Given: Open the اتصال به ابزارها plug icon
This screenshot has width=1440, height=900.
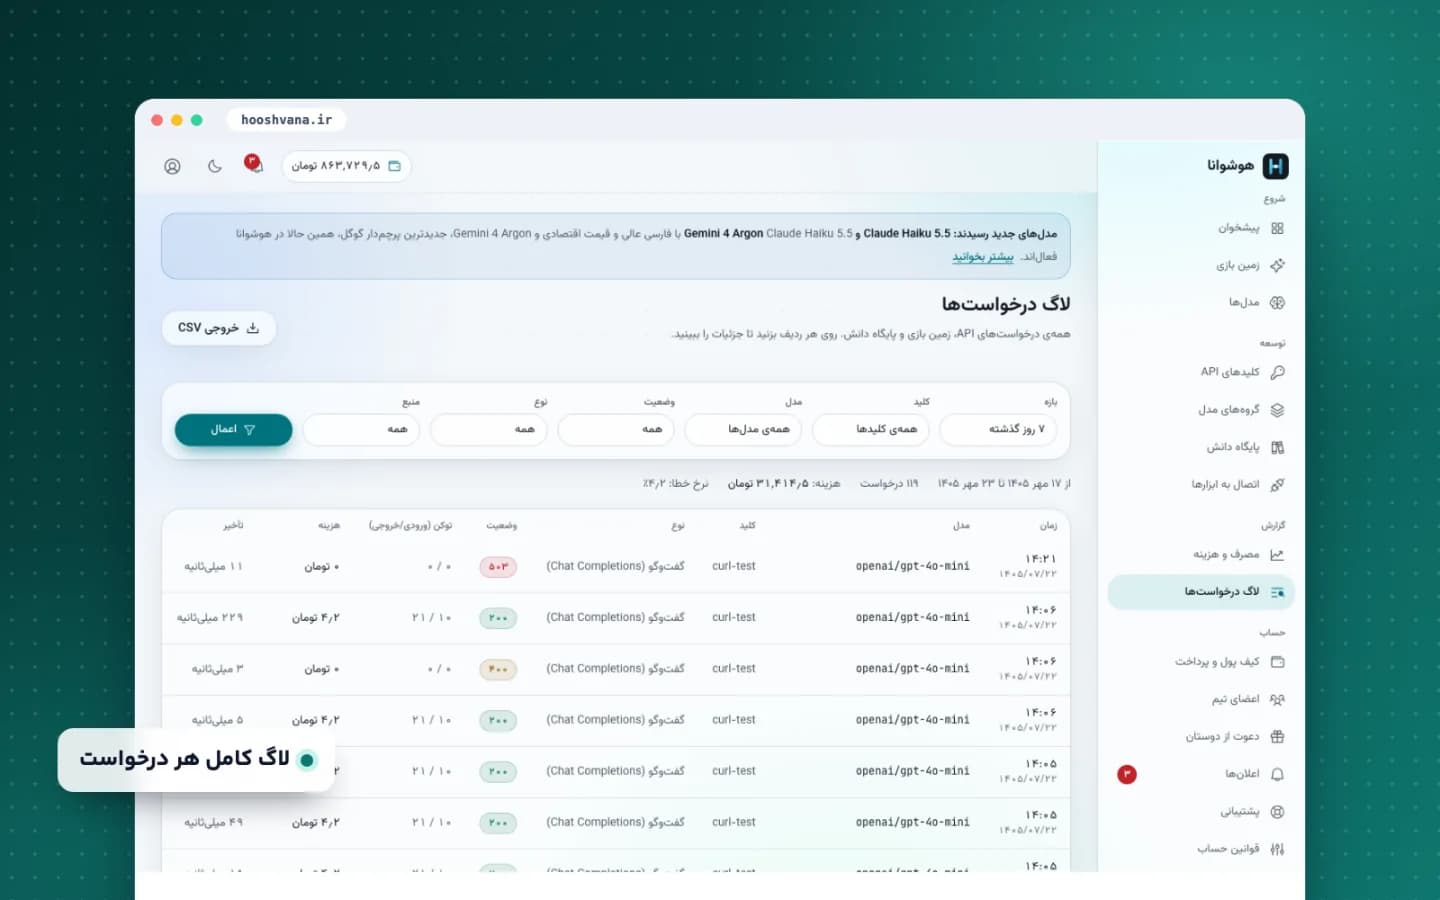Looking at the screenshot, I should pos(1277,484).
